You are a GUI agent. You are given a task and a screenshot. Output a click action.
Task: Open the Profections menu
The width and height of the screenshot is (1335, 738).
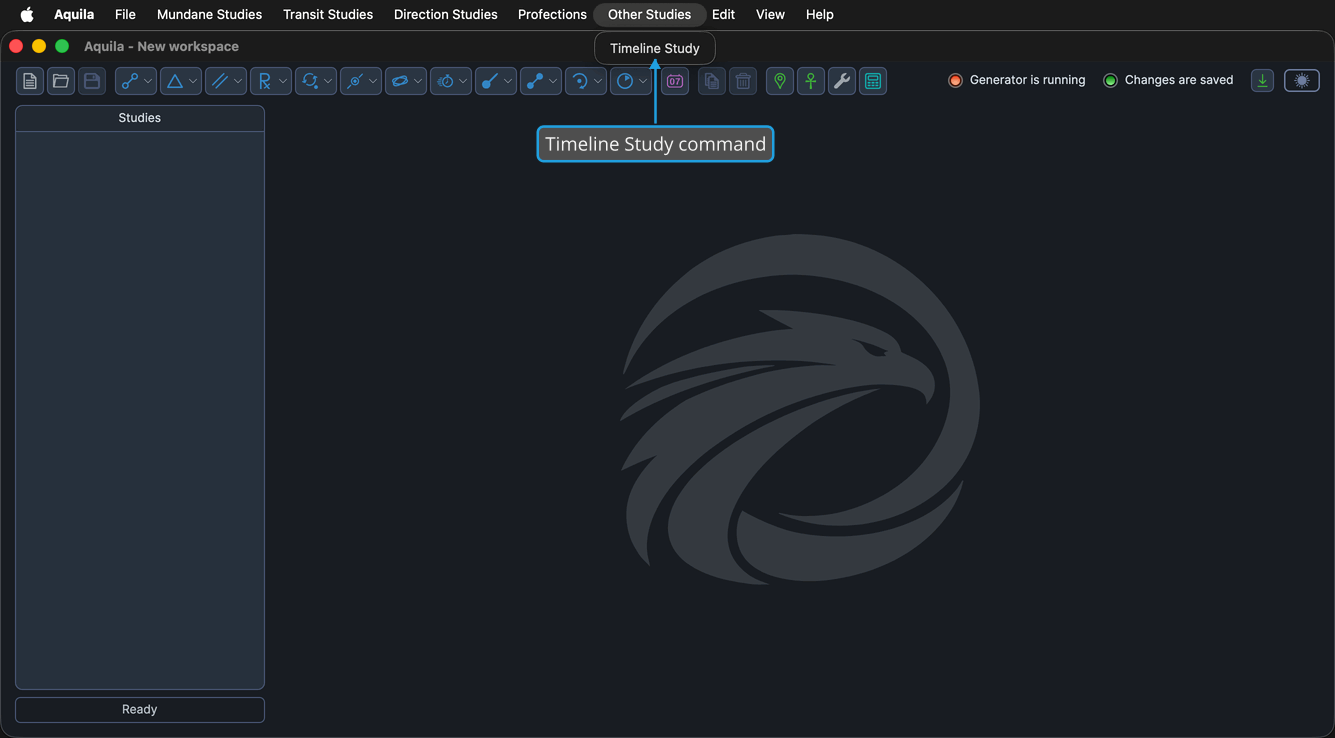(552, 14)
